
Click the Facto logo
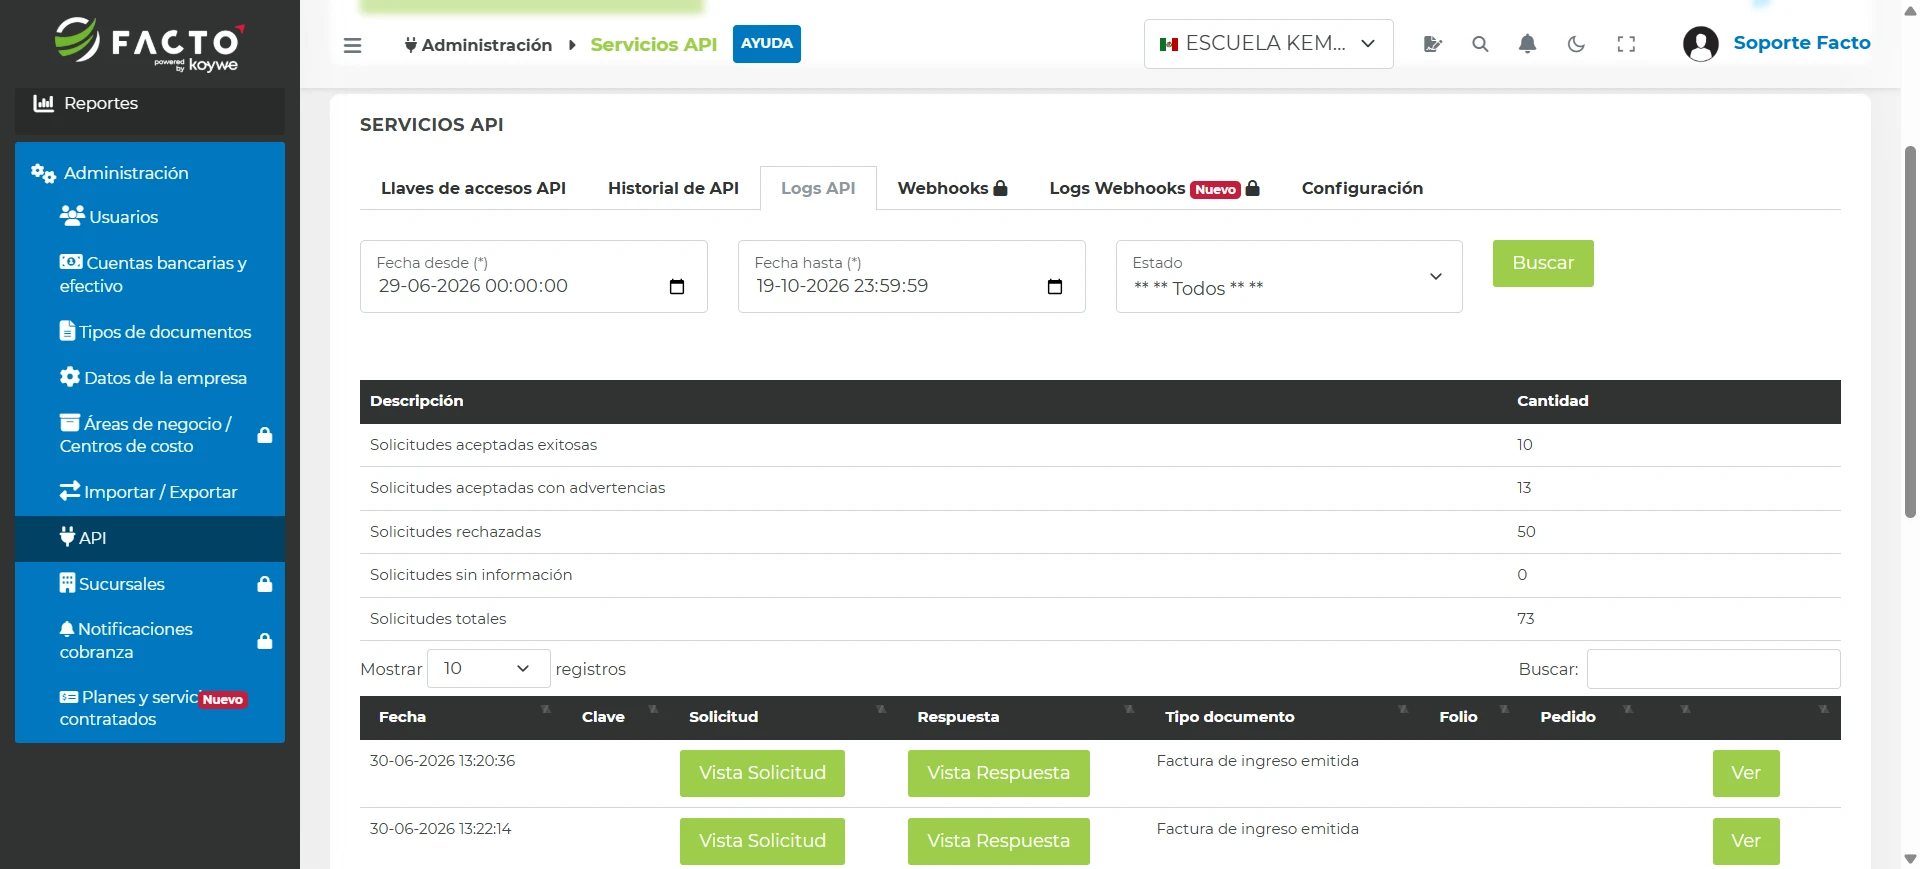[148, 44]
